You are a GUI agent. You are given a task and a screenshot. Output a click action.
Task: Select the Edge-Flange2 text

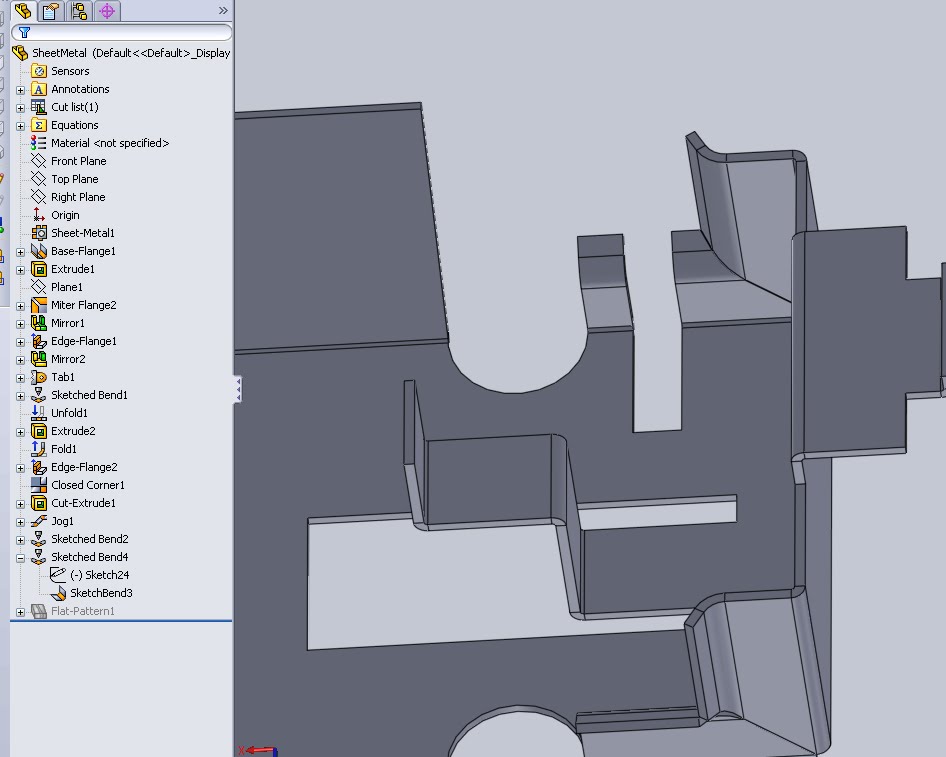84,467
